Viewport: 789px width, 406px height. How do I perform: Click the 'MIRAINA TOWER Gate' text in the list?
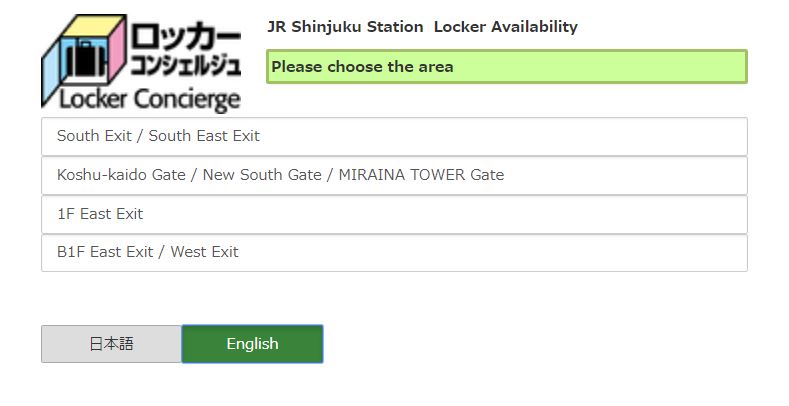click(421, 175)
